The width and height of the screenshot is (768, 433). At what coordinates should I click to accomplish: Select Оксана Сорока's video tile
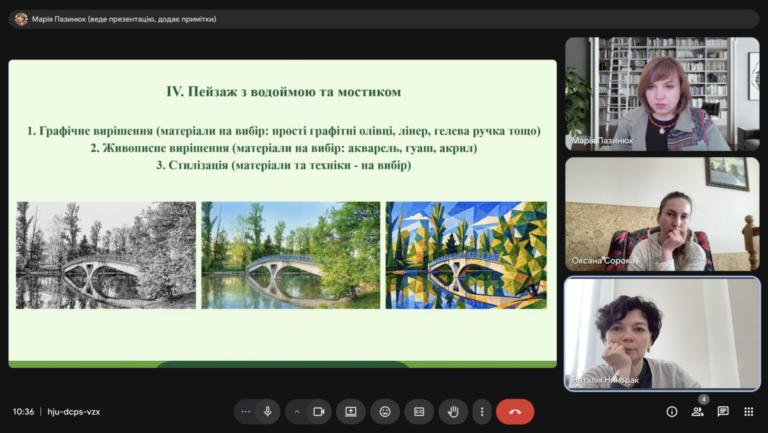pyautogui.click(x=662, y=214)
